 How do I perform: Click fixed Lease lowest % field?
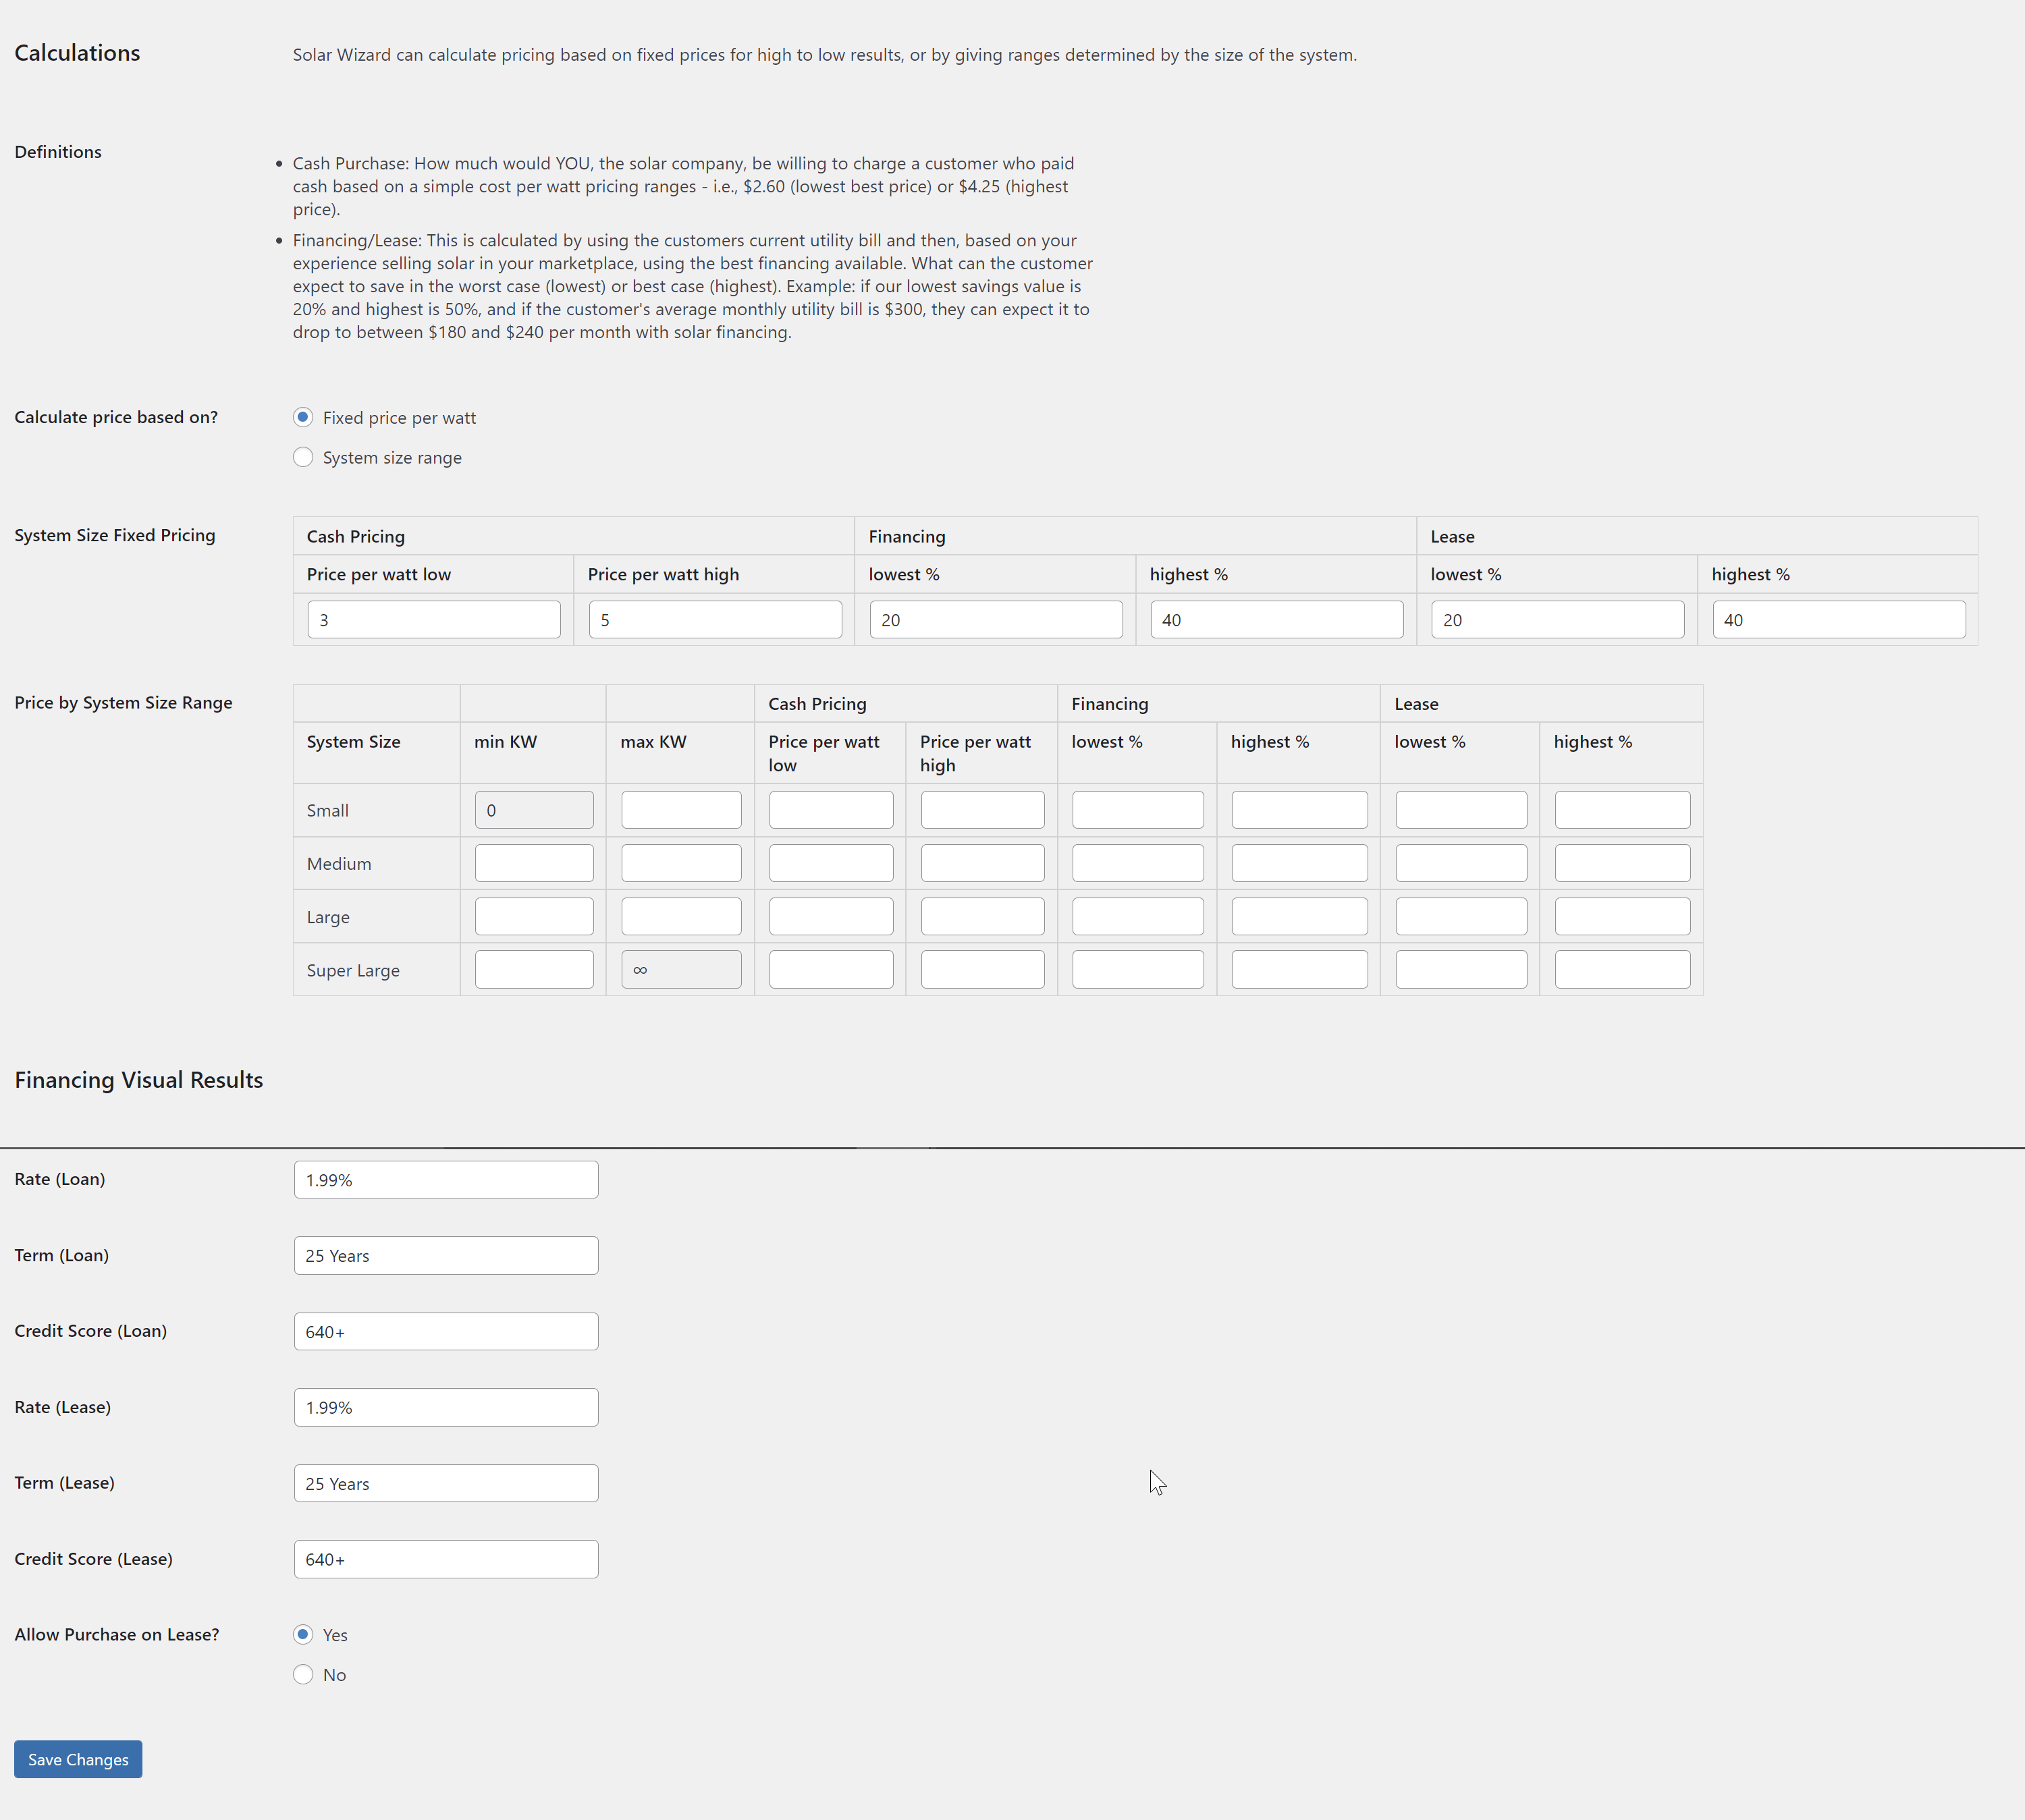[x=1557, y=620]
